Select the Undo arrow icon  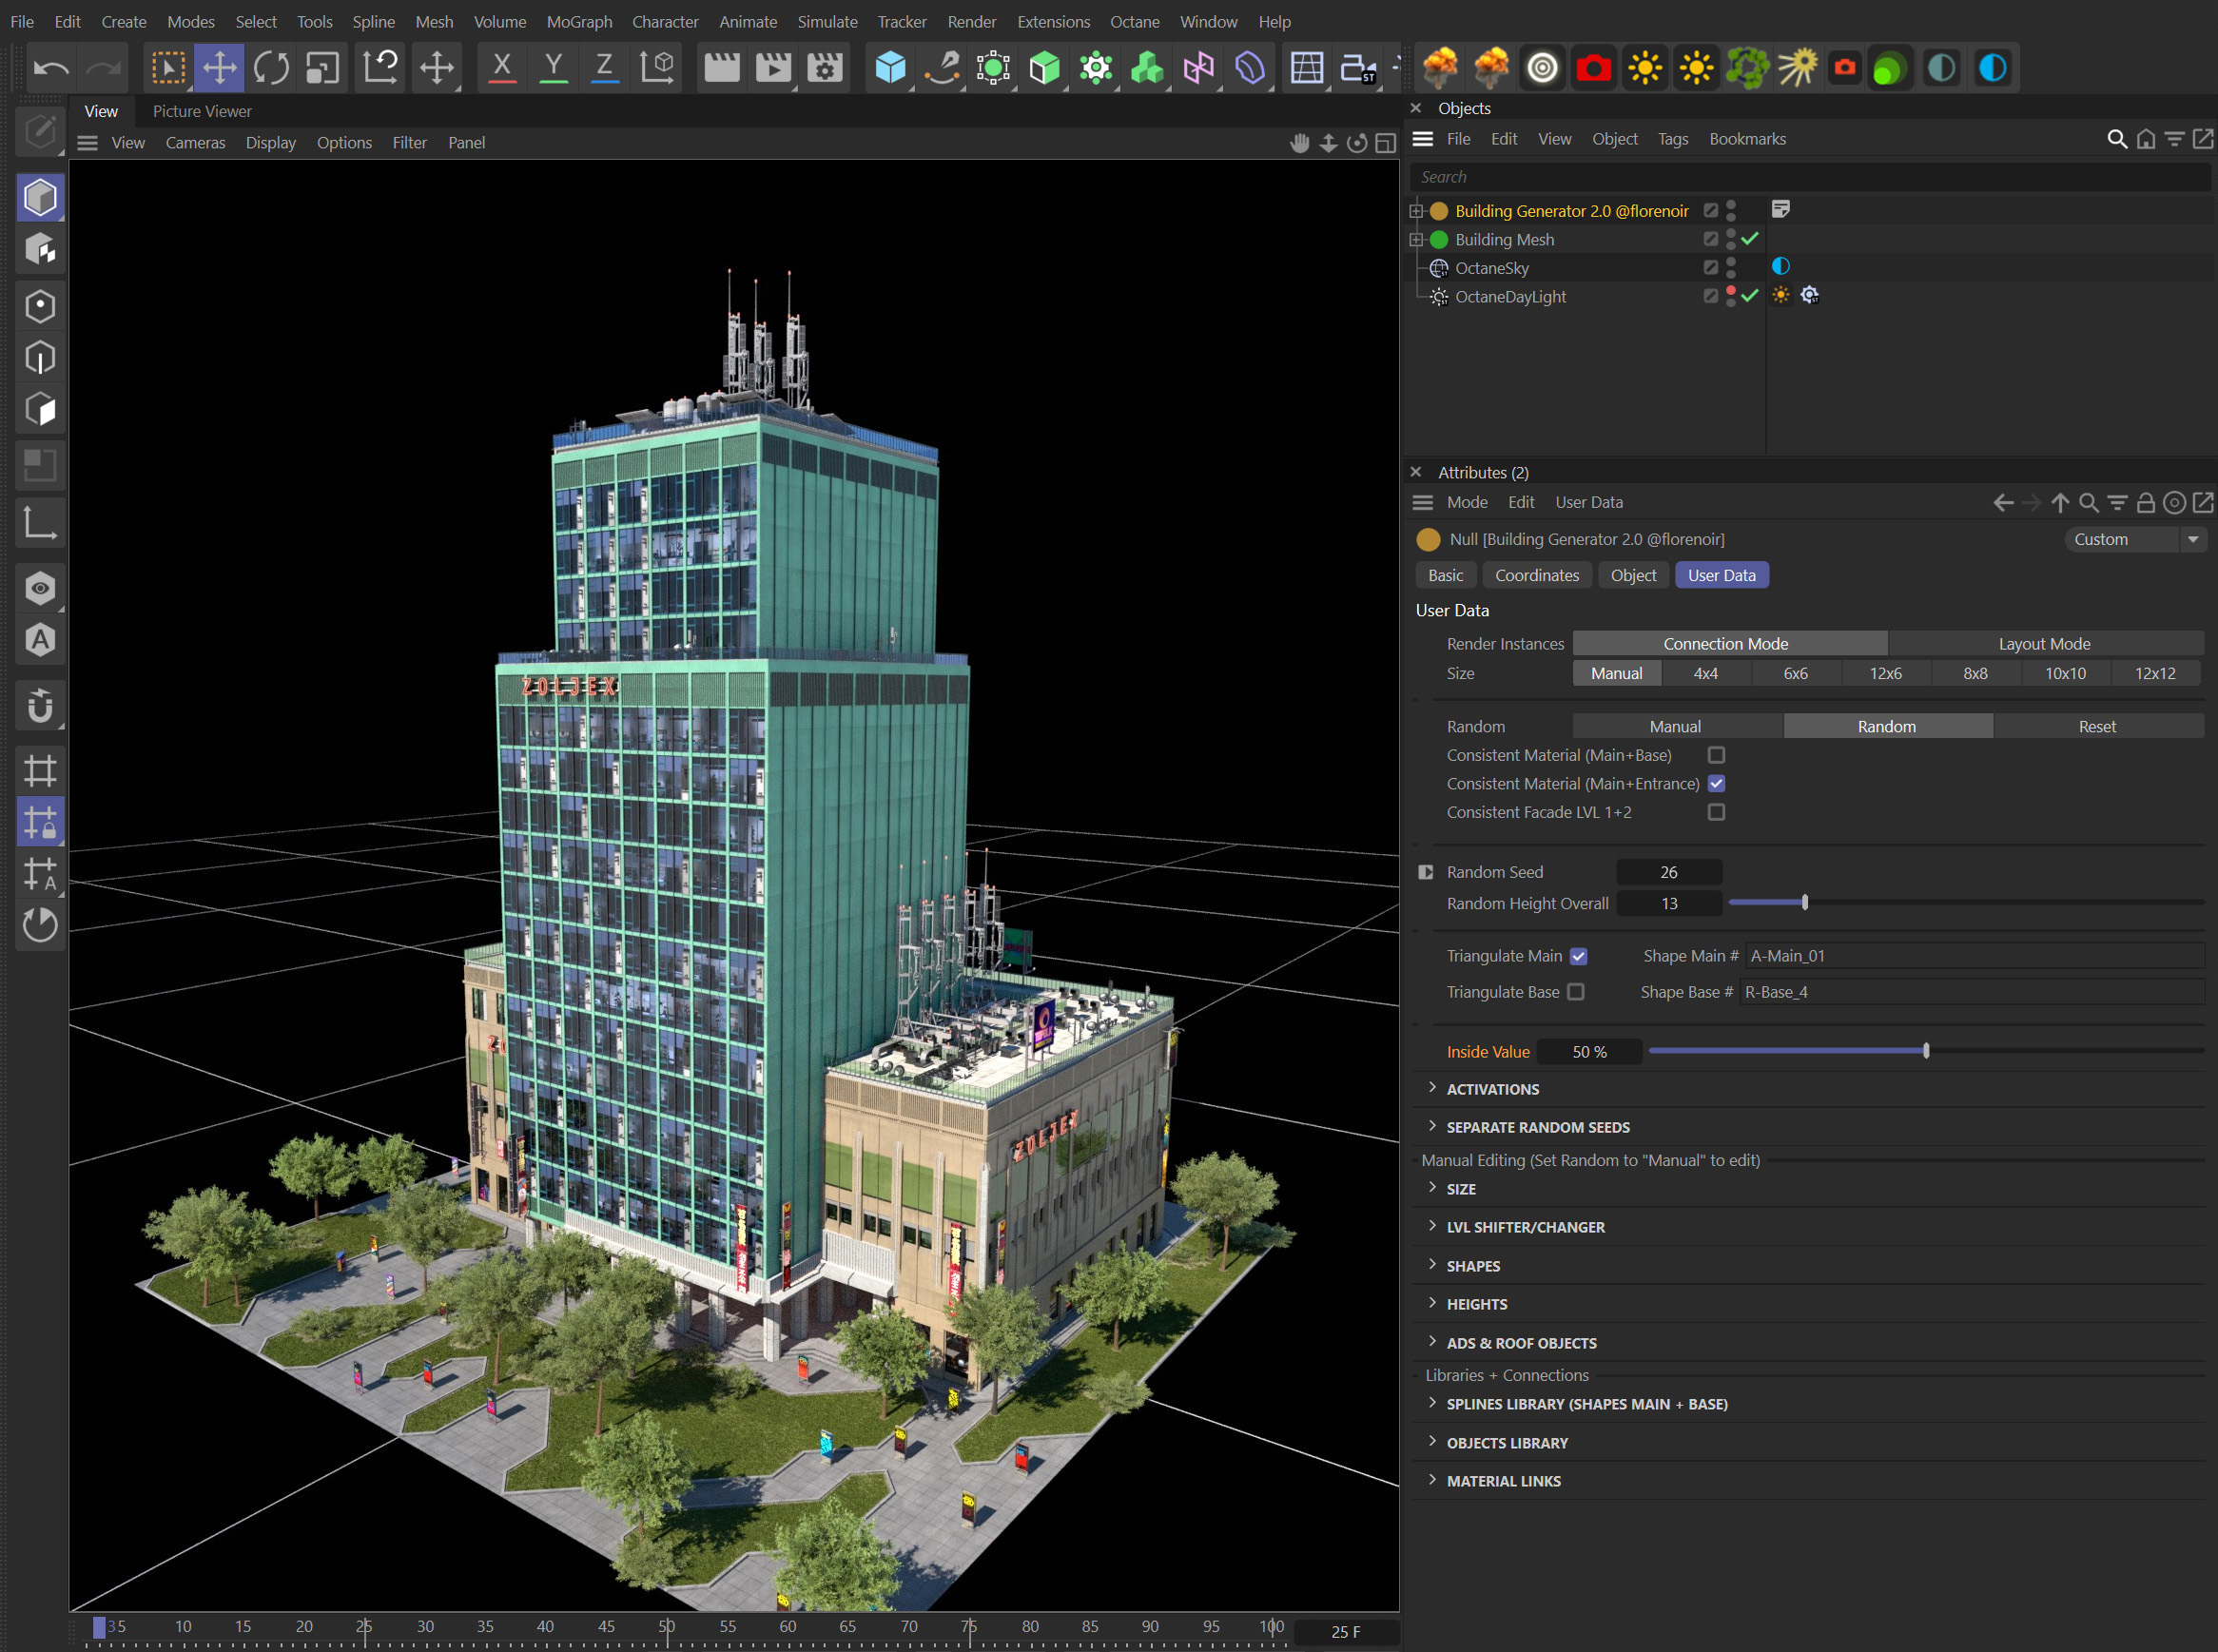[50, 68]
